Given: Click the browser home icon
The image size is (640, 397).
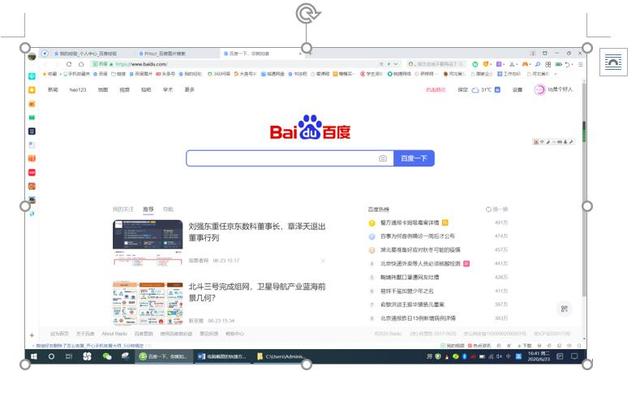Looking at the screenshot, I should [x=81, y=64].
